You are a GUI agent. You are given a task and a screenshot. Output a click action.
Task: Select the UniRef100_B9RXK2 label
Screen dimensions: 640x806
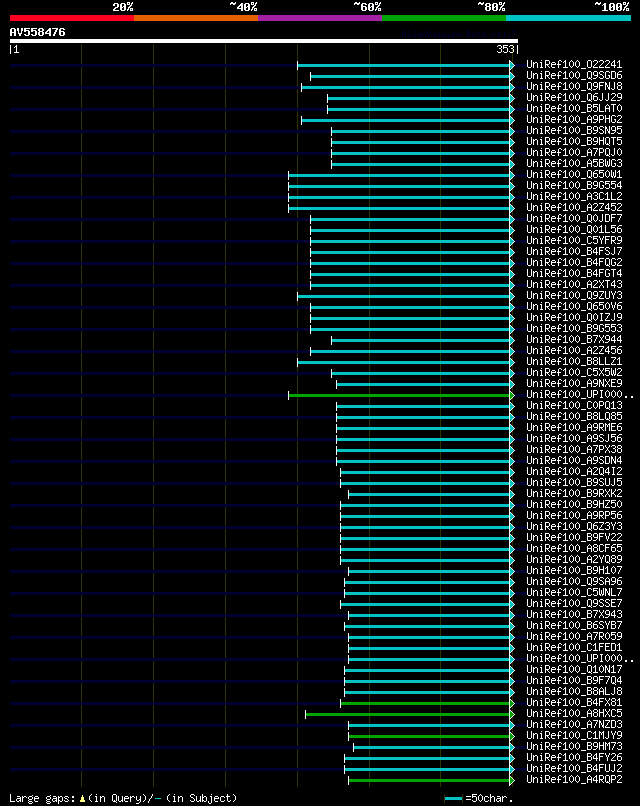pos(574,493)
